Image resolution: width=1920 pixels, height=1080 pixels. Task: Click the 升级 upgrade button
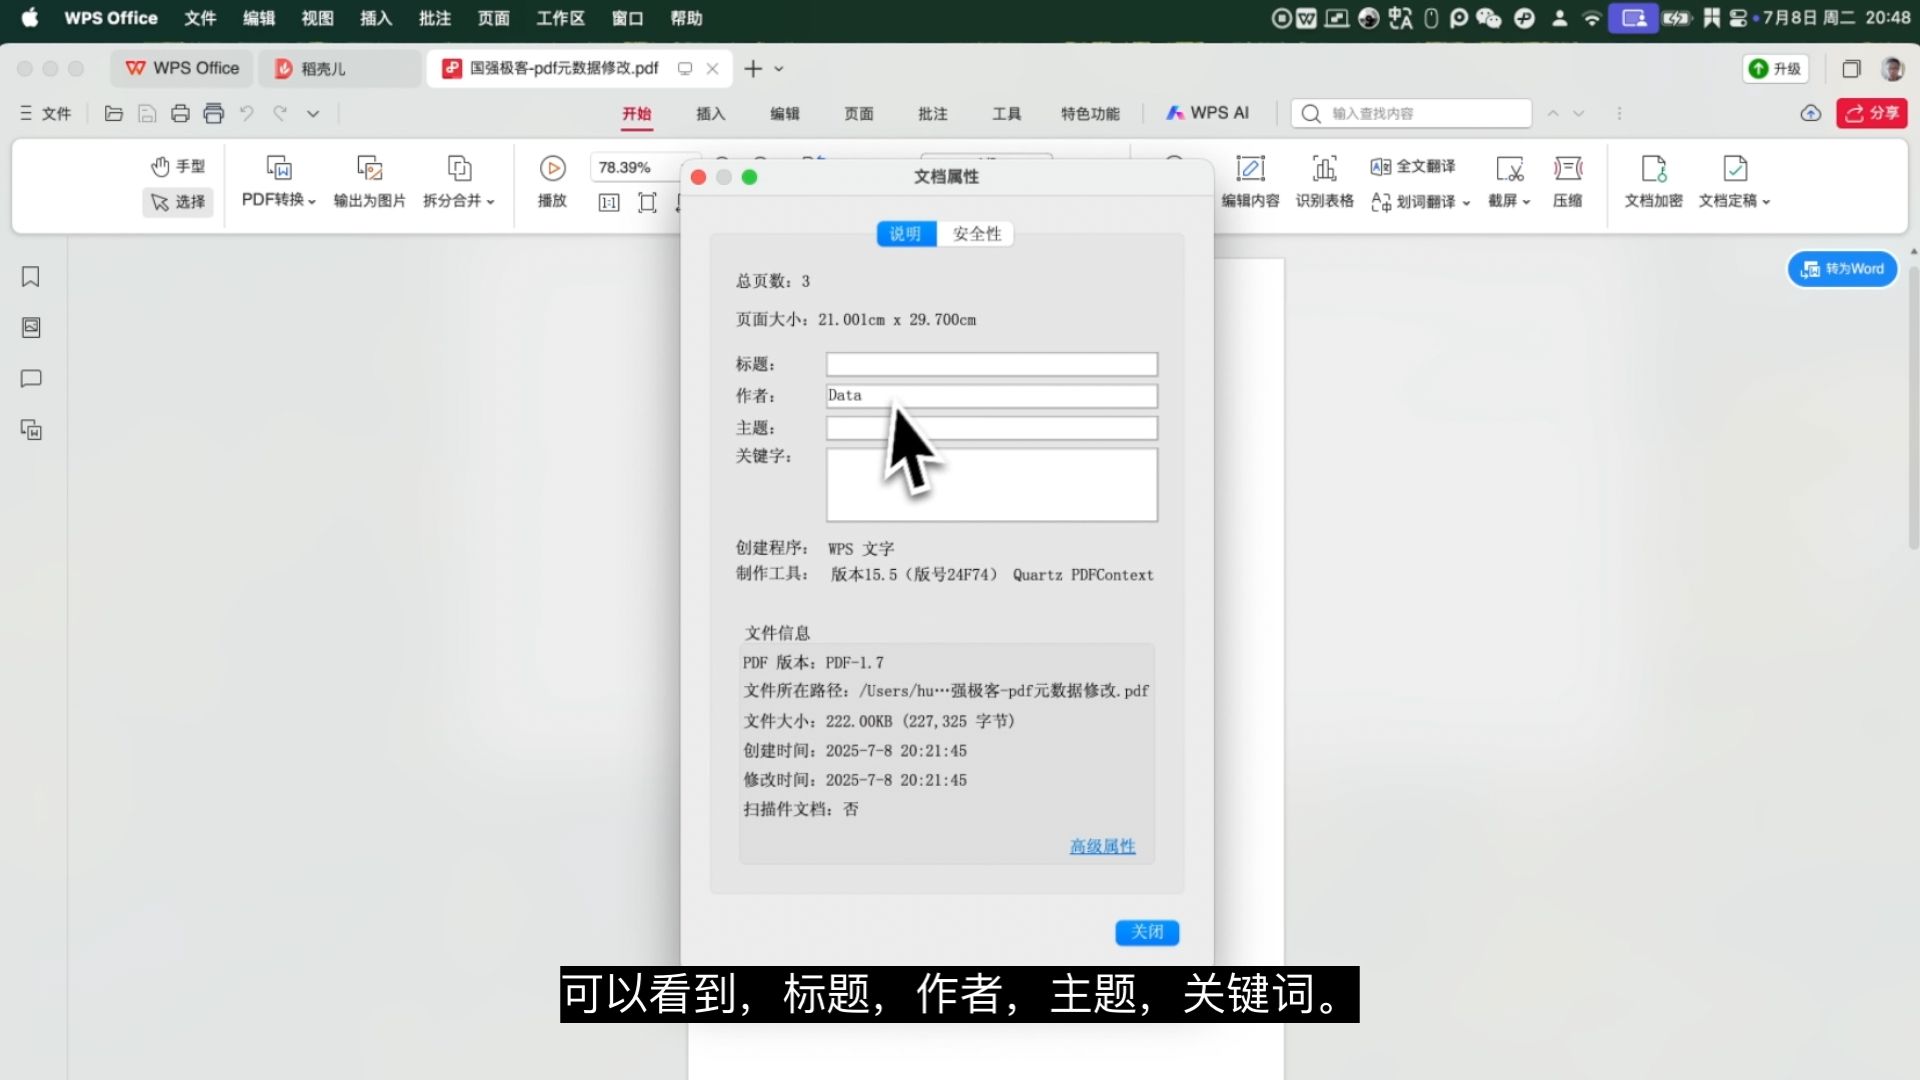1775,69
